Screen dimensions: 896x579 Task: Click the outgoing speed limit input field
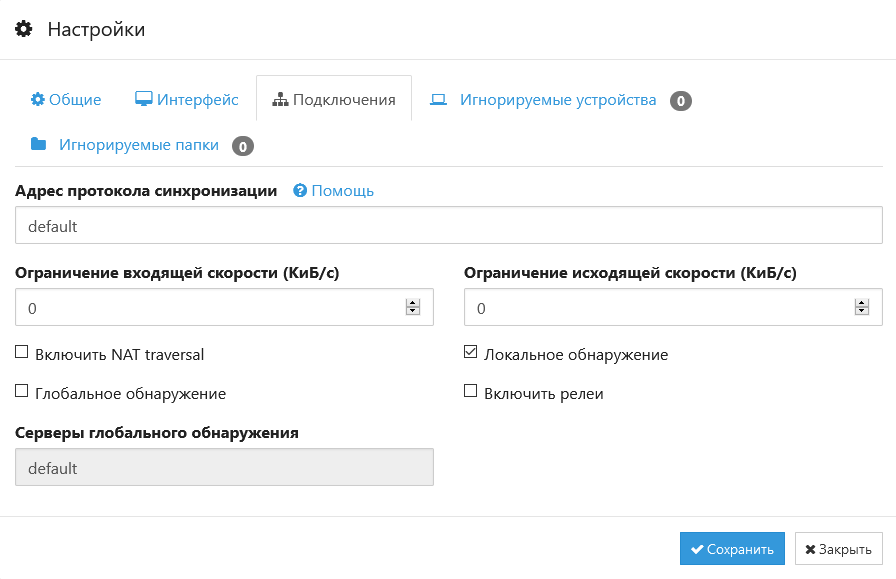click(x=673, y=308)
